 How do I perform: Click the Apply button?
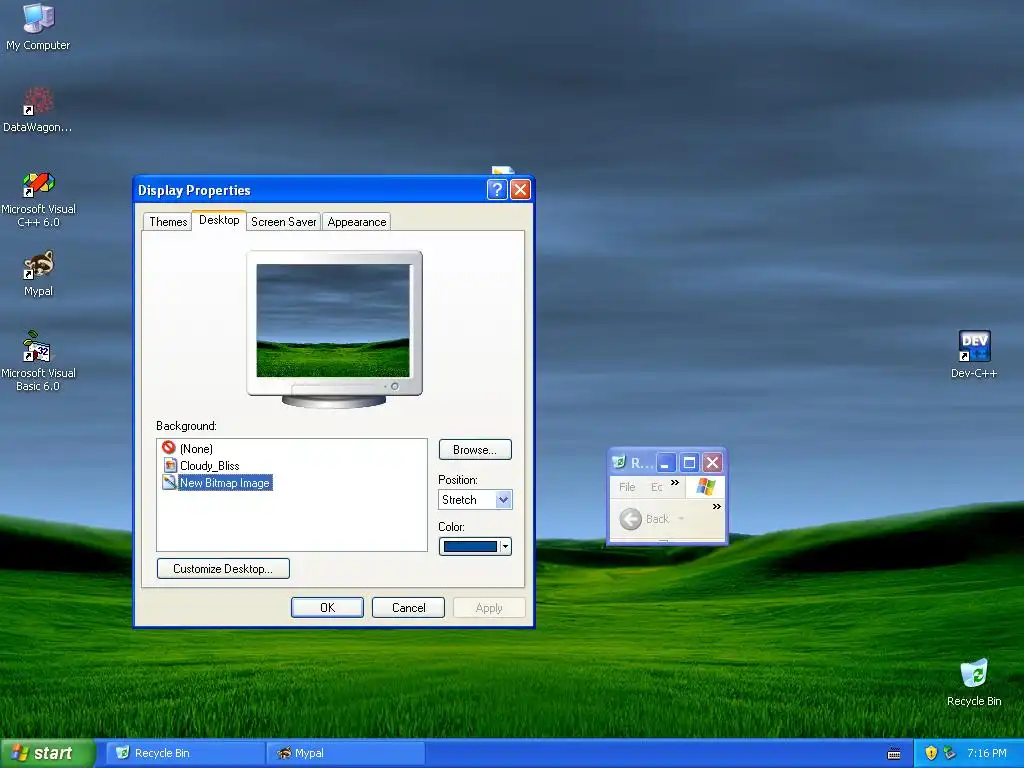pyautogui.click(x=489, y=607)
